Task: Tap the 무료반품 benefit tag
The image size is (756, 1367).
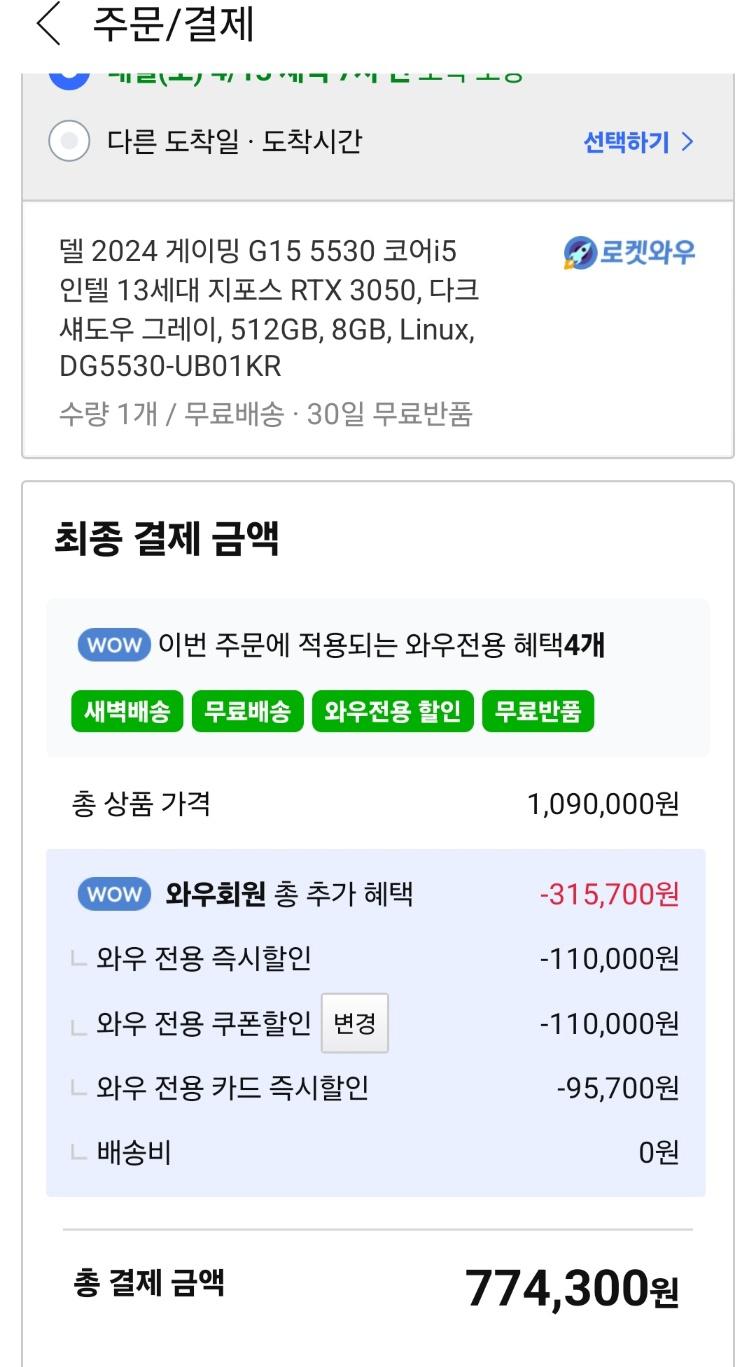Action: point(538,712)
